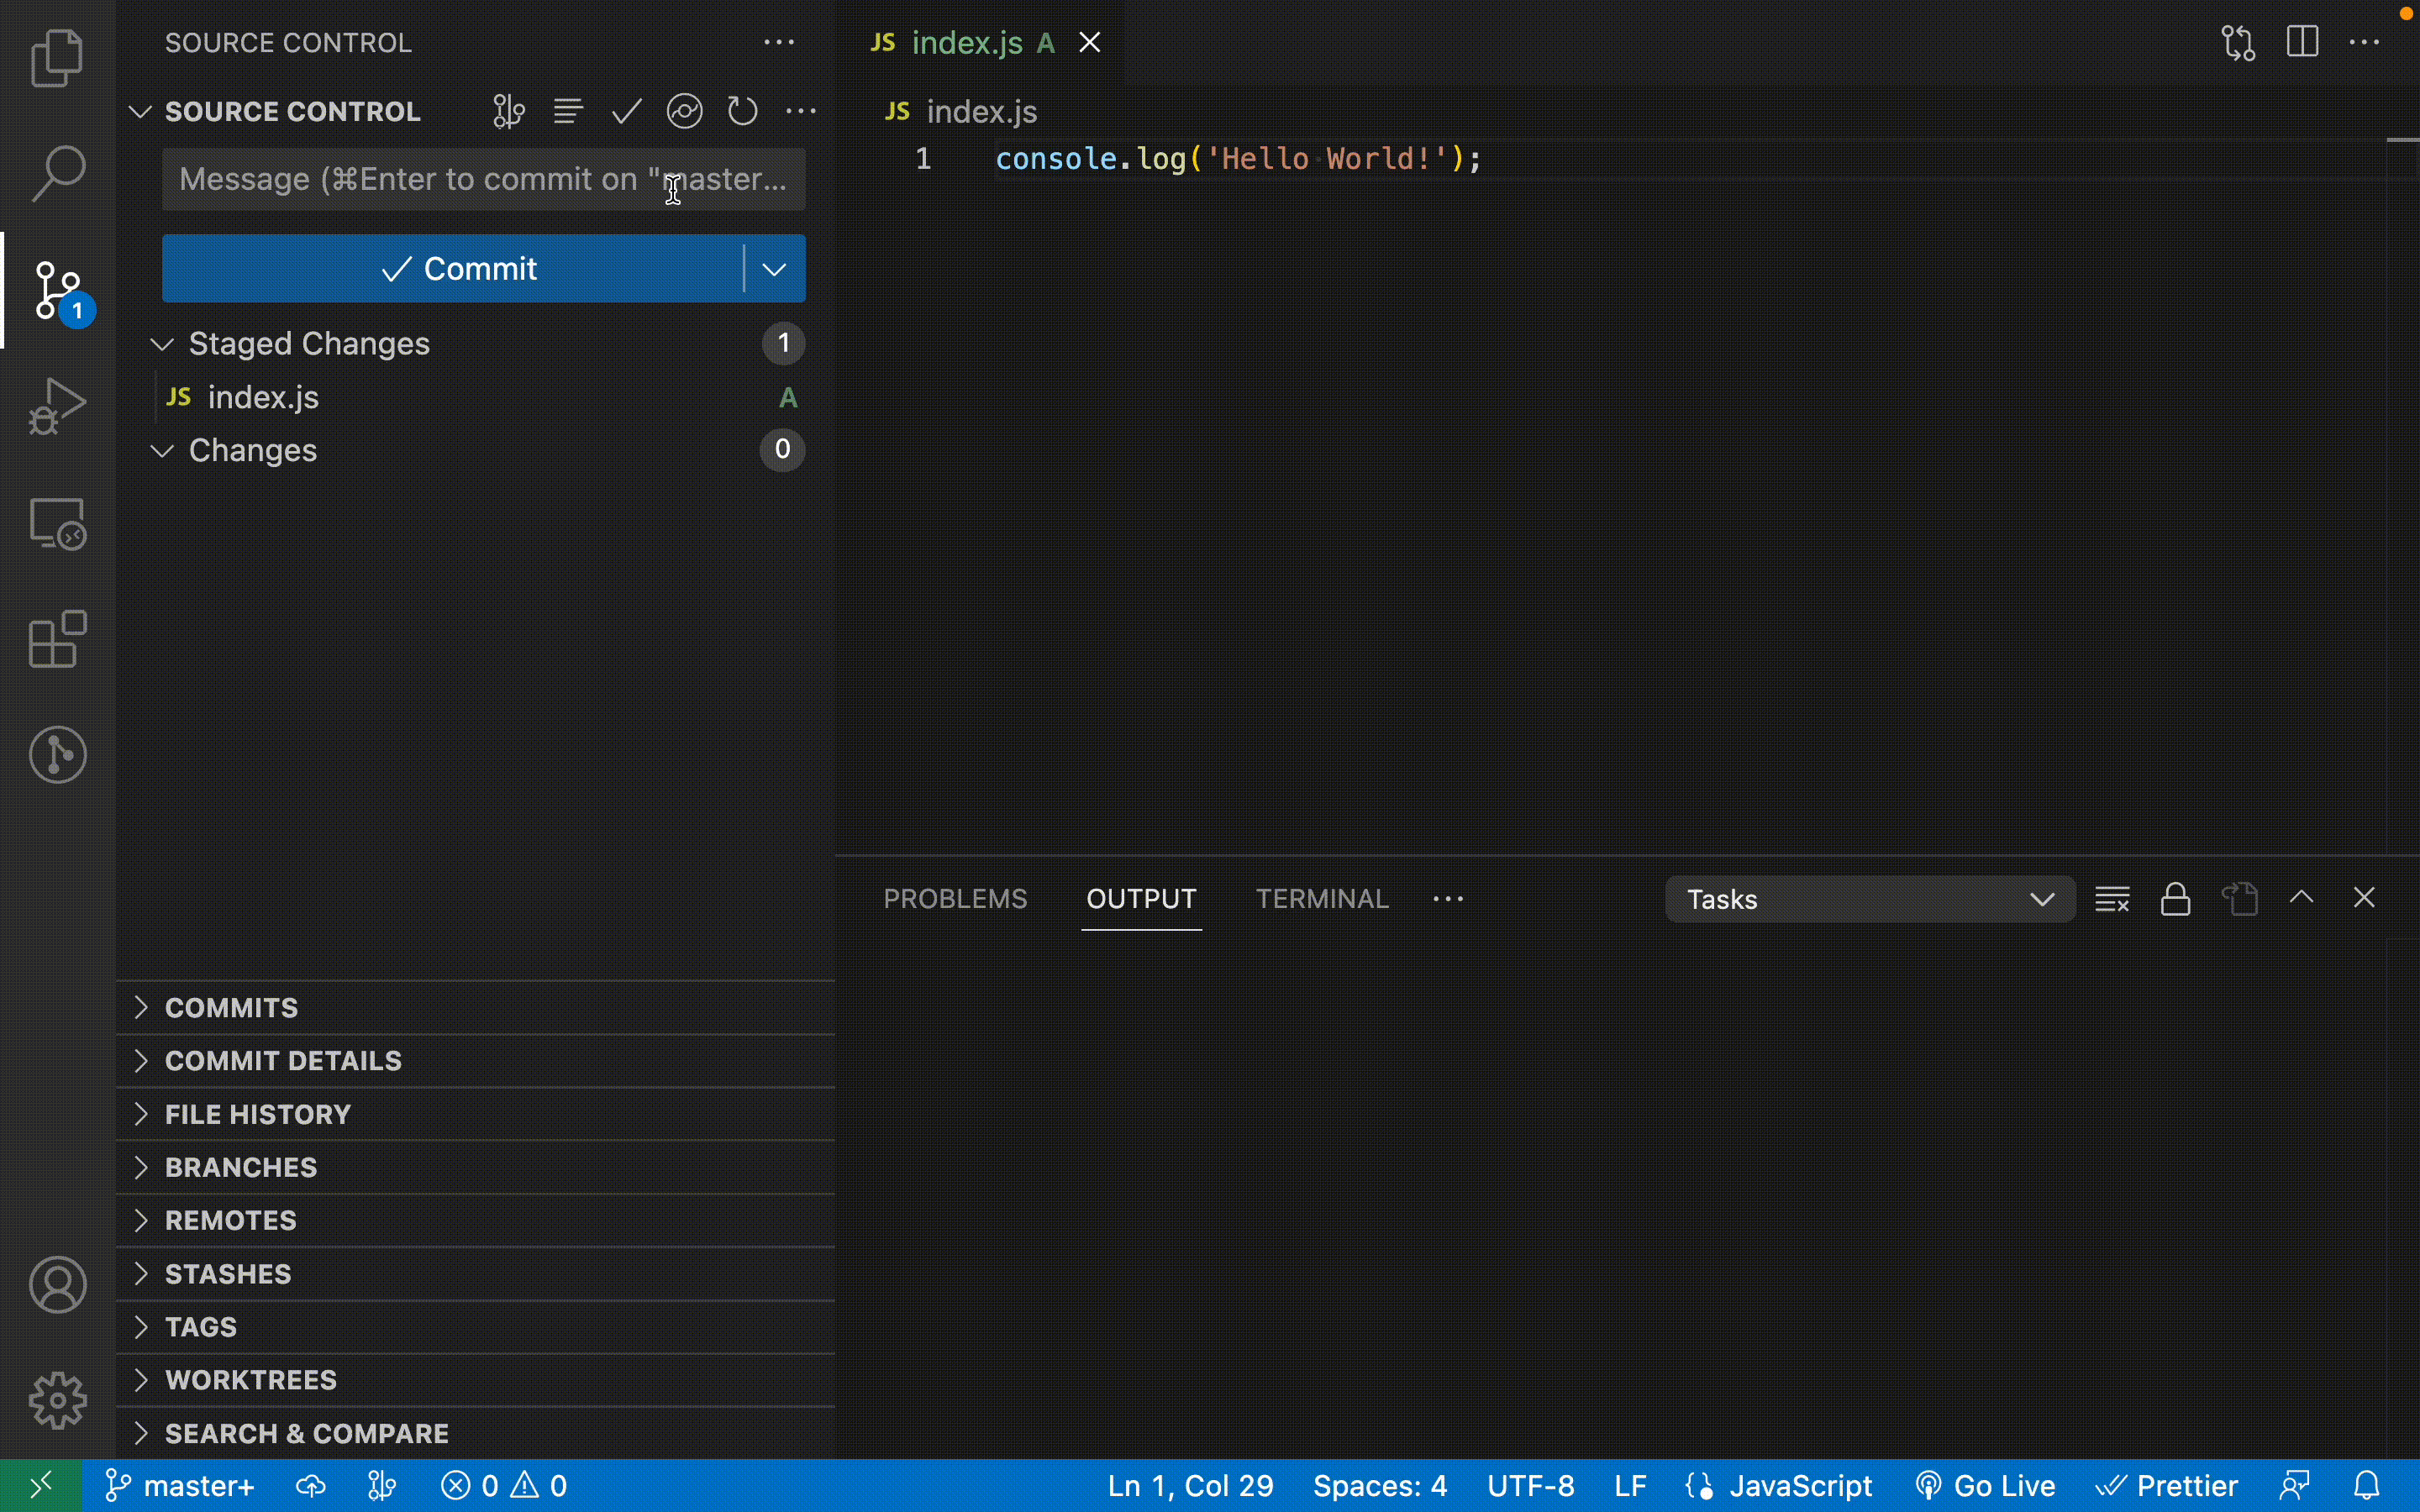Click the checkmark commit icon in header

click(626, 111)
